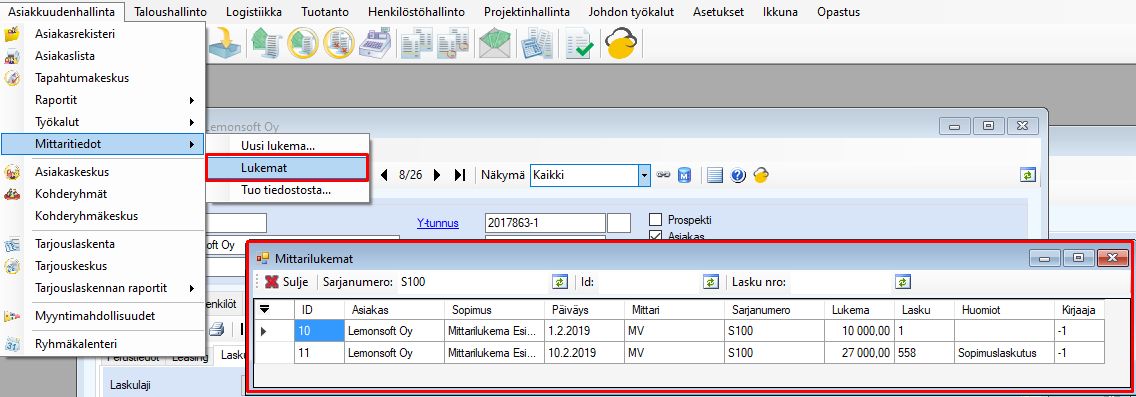Click the envelope with money toolbar icon
The height and width of the screenshot is (397, 1136).
495,43
